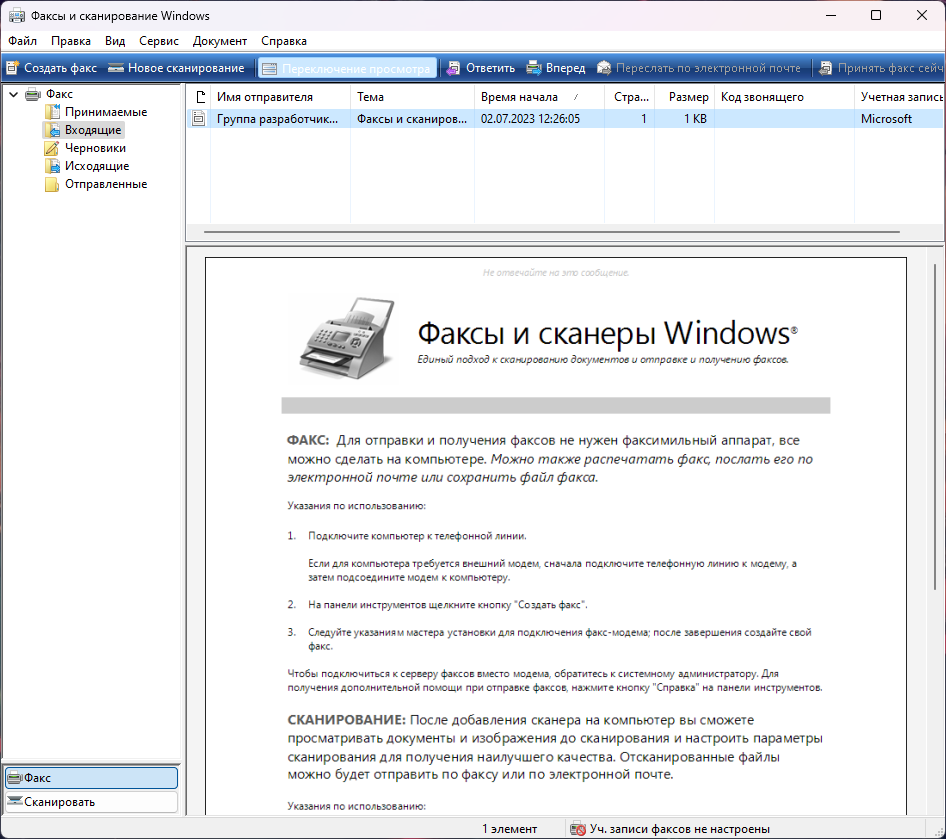
Task: Click the fax preview page image
Action: 556,536
